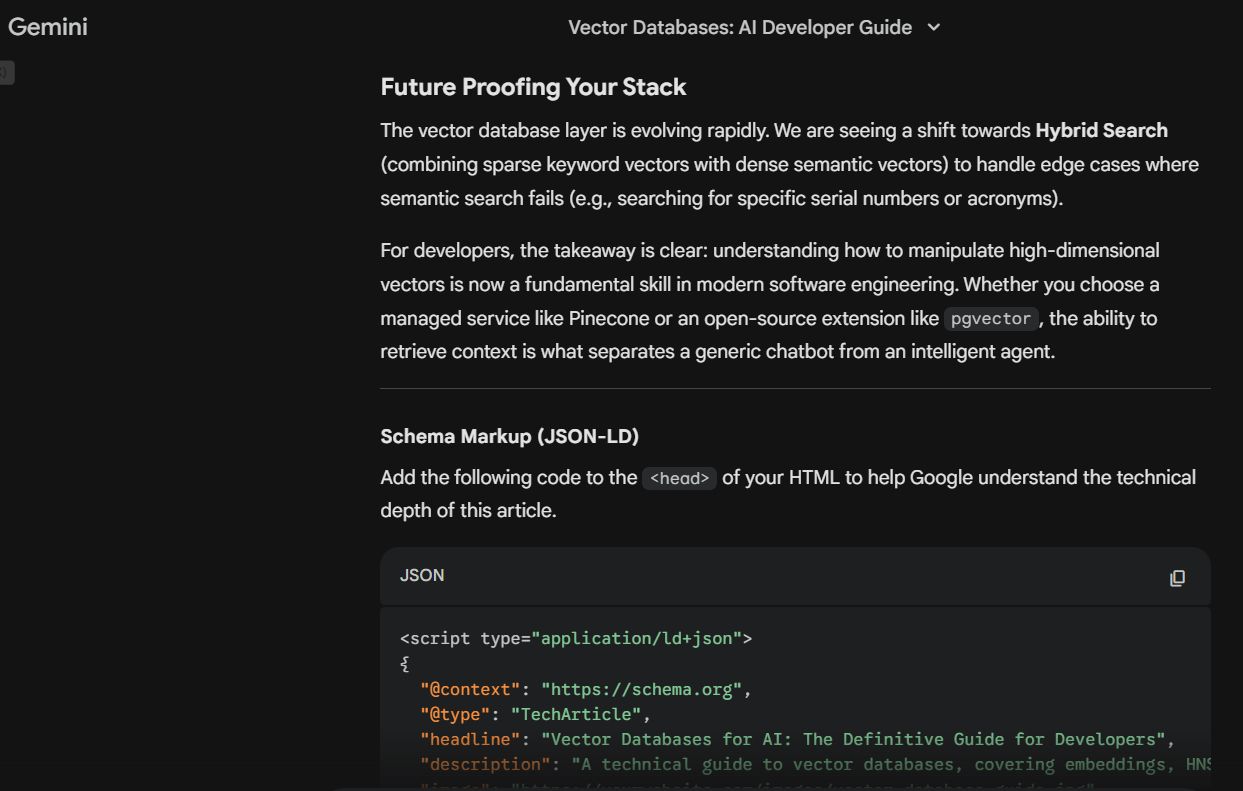Click the 'https://schema.org' string in code
The image size is (1243, 791).
pyautogui.click(x=641, y=690)
